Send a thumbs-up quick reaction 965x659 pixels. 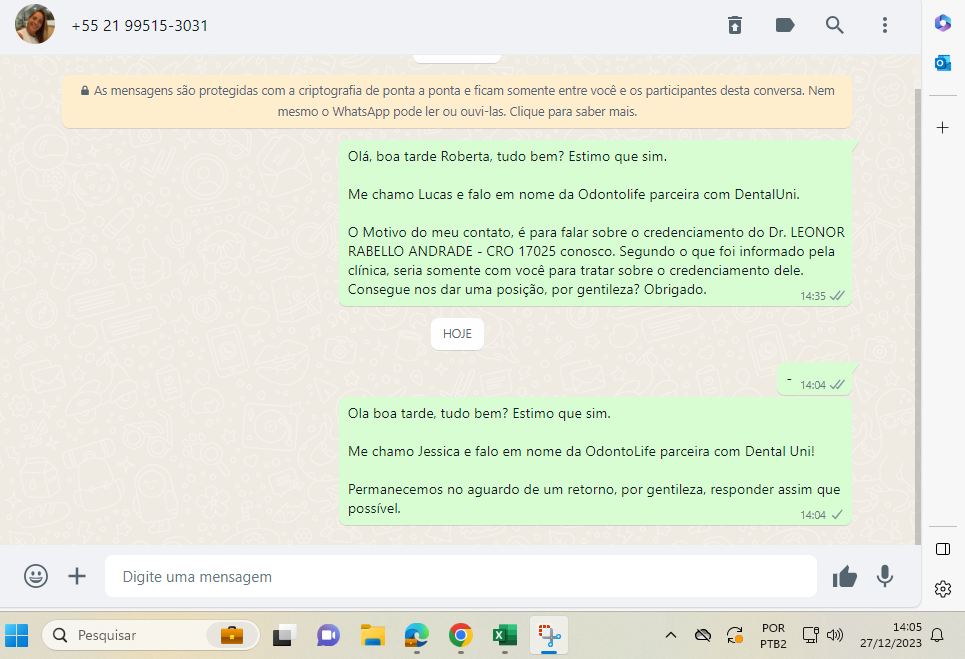click(x=845, y=576)
